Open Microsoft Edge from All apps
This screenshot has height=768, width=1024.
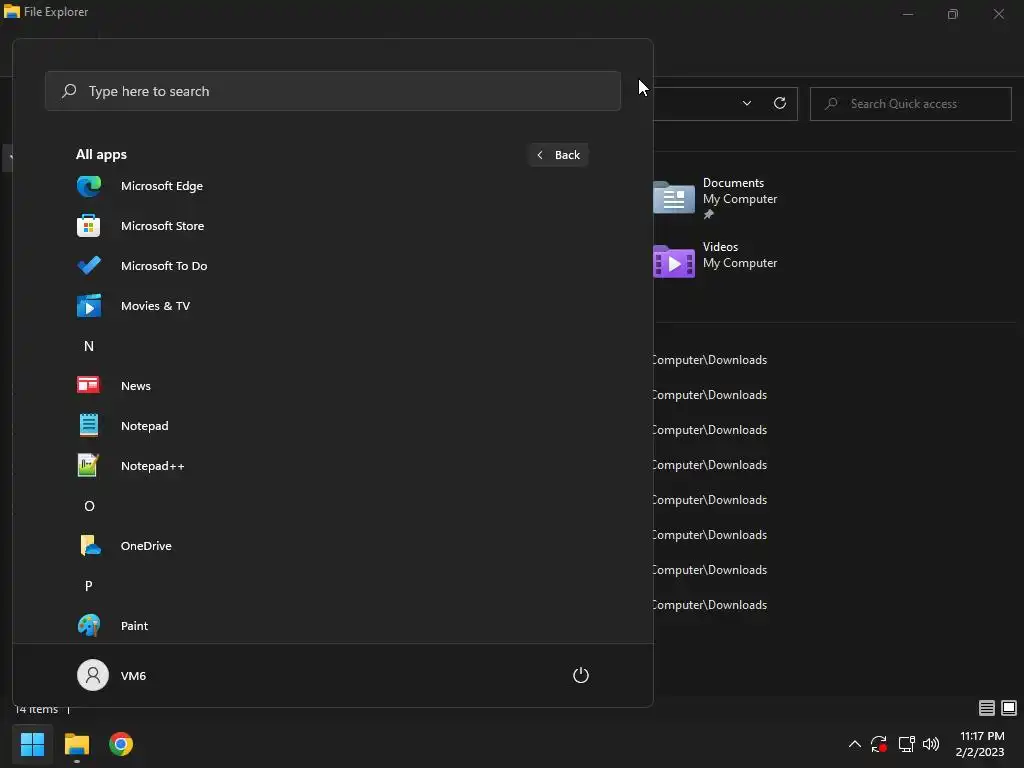click(x=89, y=186)
